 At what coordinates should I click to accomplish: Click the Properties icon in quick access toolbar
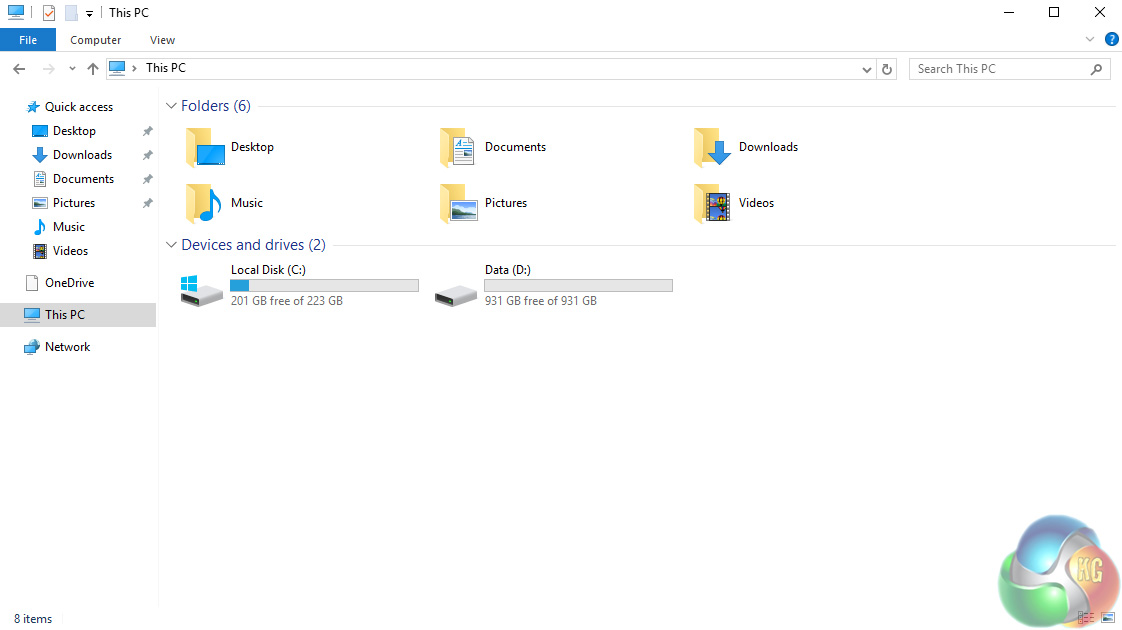click(x=49, y=13)
